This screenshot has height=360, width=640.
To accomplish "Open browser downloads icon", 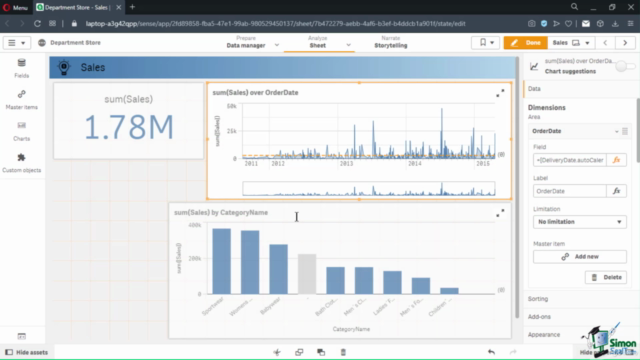I will coord(615,24).
